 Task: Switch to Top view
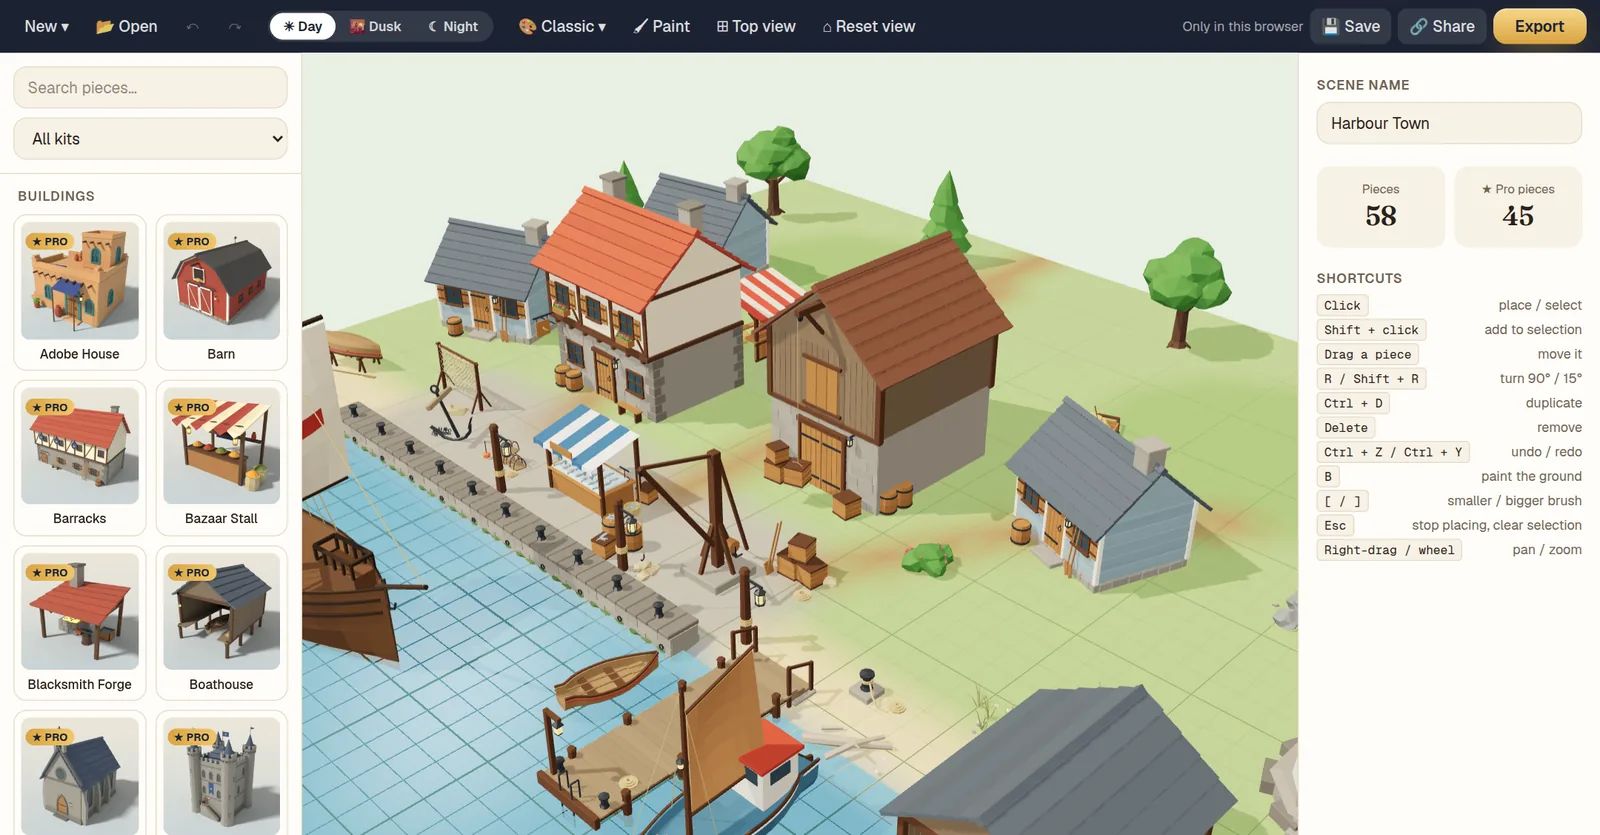pos(756,26)
